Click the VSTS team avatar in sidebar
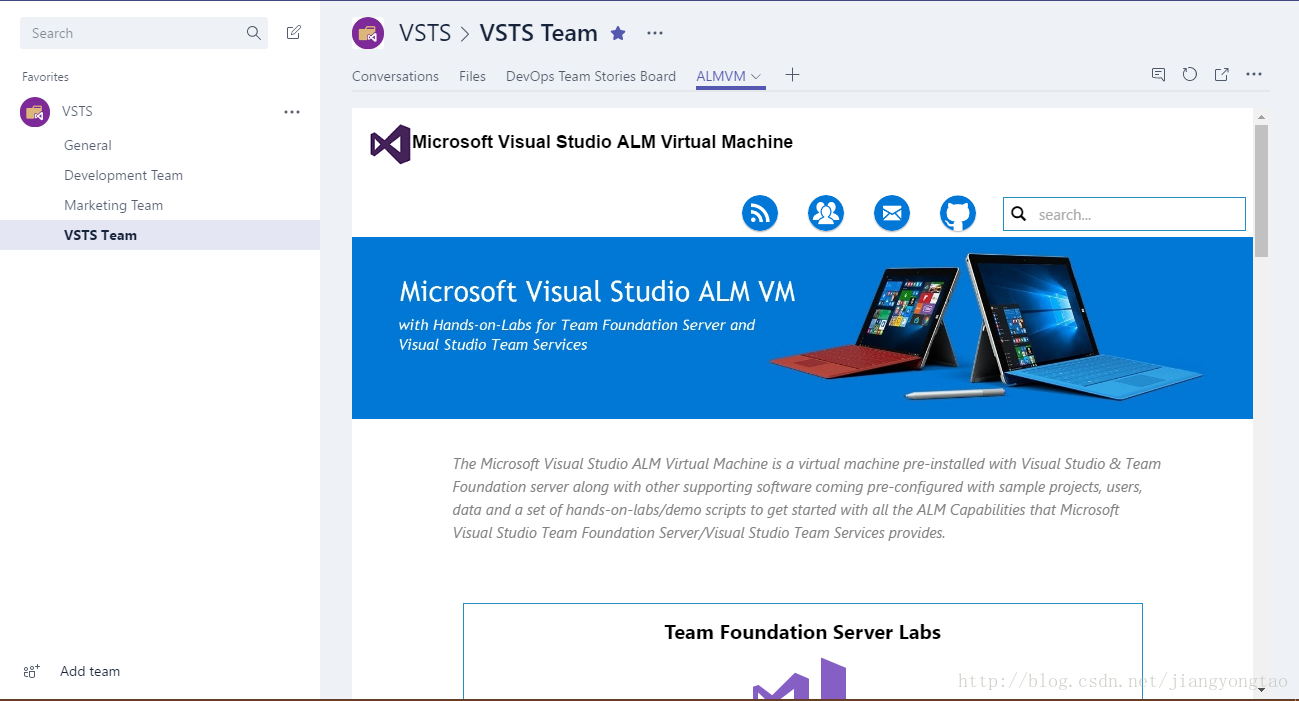 [x=35, y=112]
